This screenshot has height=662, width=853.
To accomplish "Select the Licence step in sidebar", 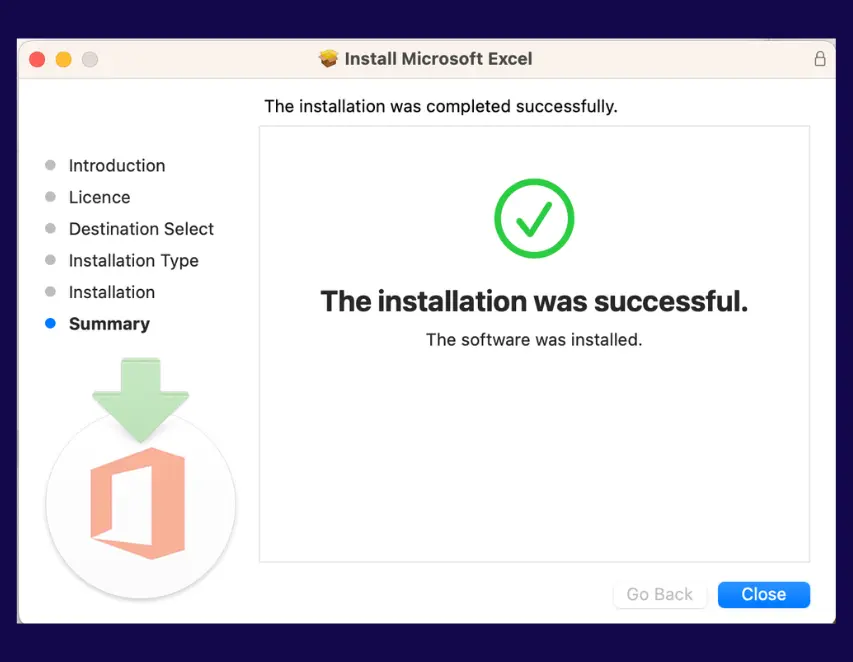I will click(100, 197).
